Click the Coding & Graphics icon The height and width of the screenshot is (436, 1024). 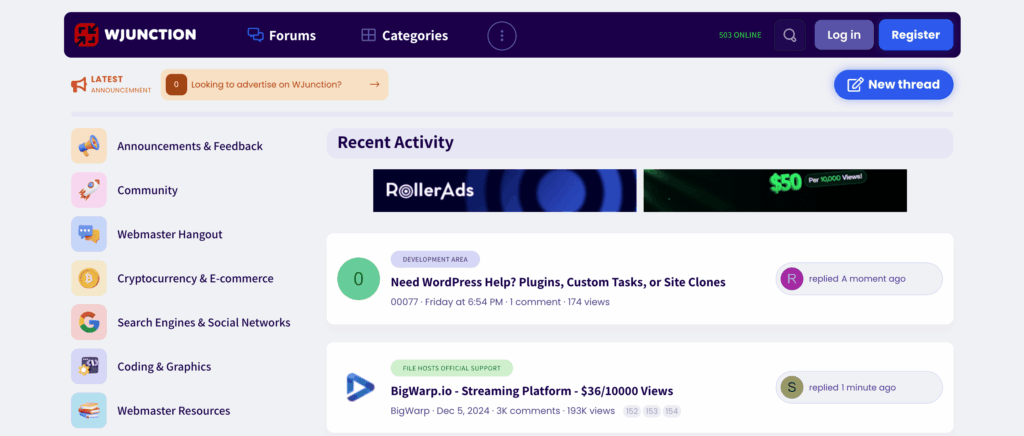(89, 366)
